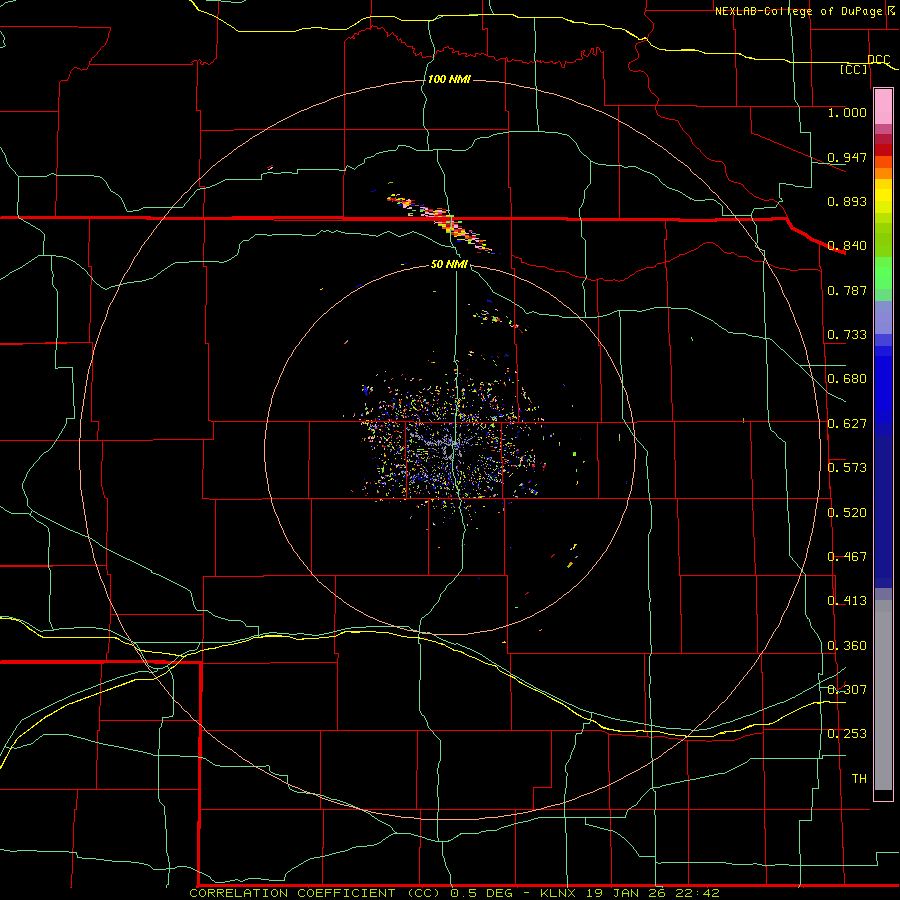
Task: Click the [CC] legend unit label
Action: point(854,69)
